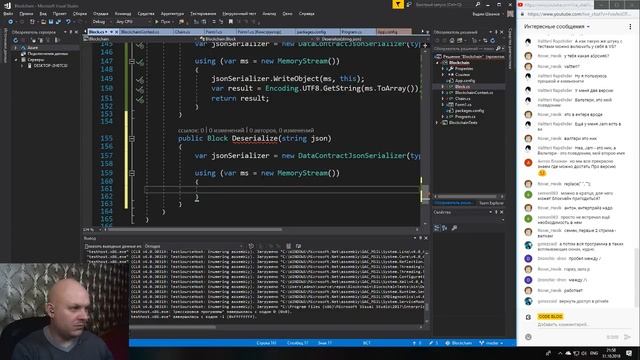Screen dimensions: 640x360
Task: Click the Output panel vertical scrollbar
Action: tap(427, 307)
